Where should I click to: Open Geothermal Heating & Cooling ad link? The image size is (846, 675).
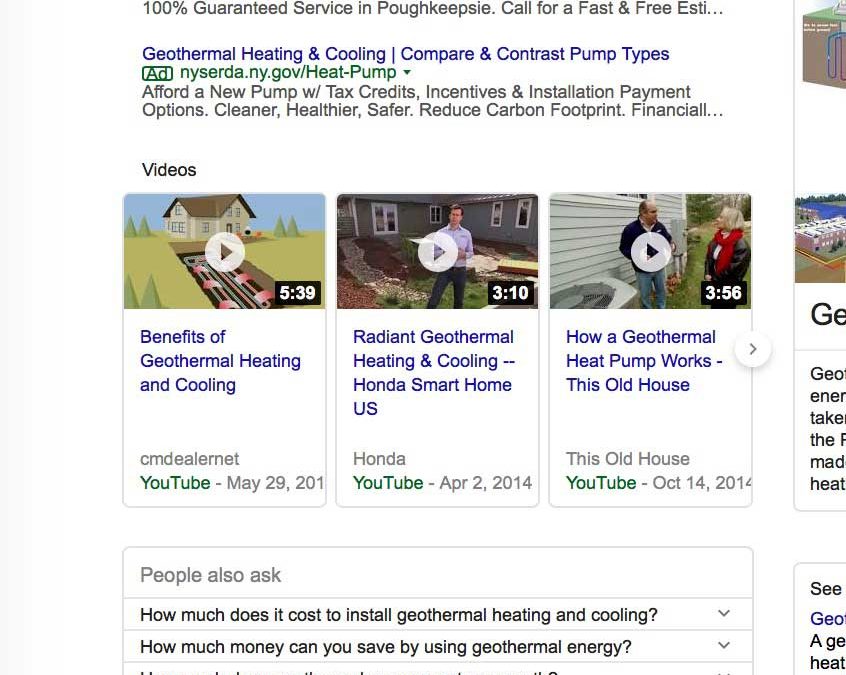click(405, 54)
